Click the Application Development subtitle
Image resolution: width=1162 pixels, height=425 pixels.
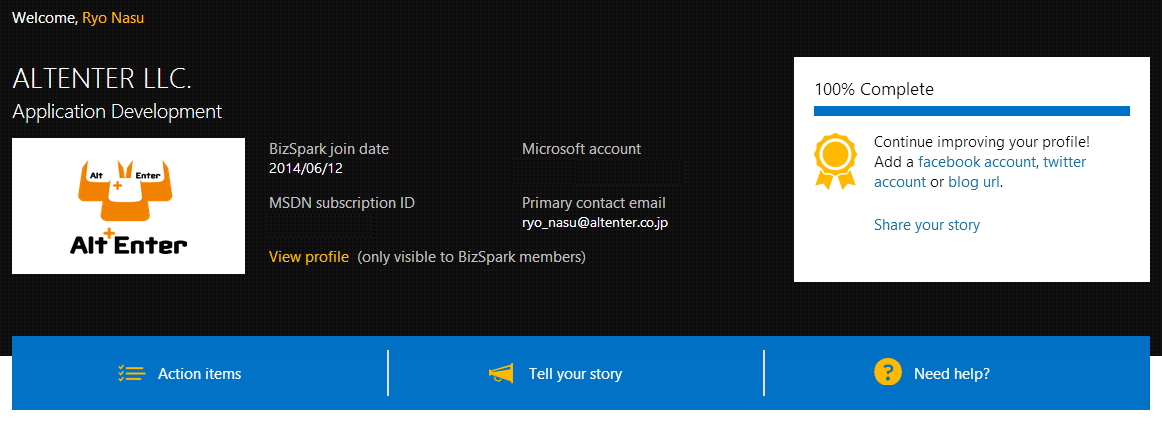(117, 112)
